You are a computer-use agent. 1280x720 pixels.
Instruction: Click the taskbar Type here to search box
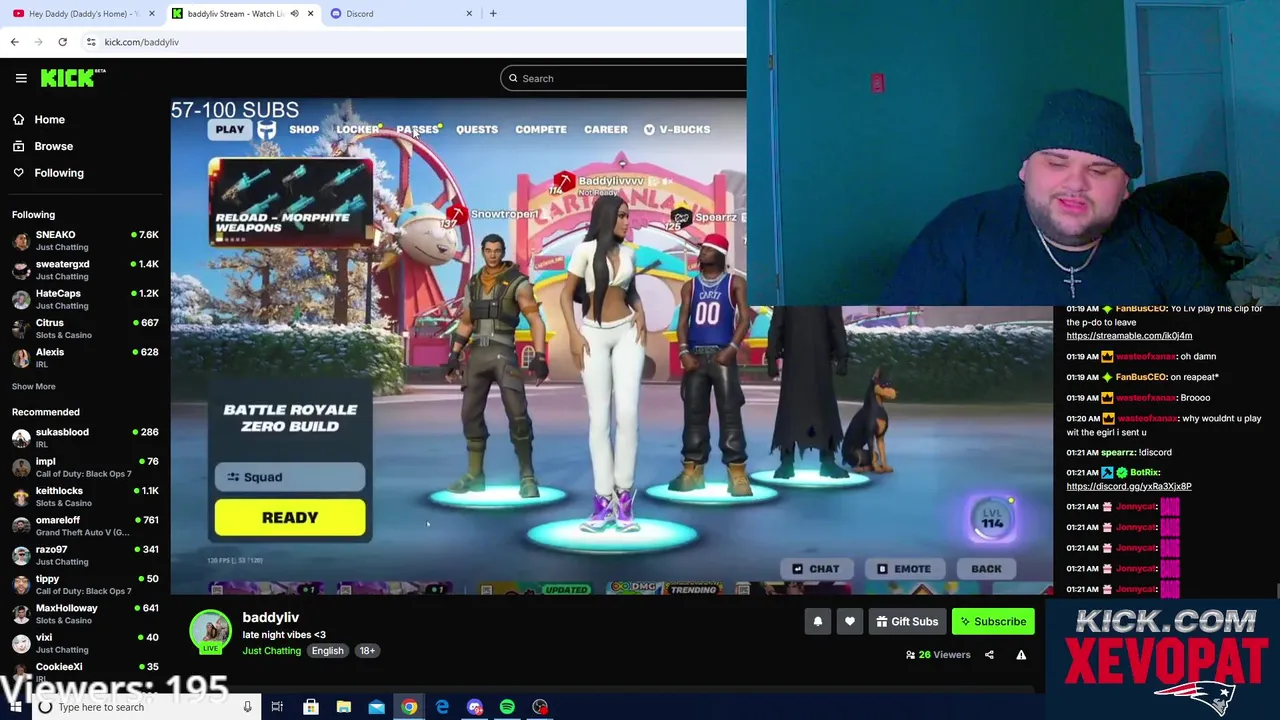tap(145, 707)
